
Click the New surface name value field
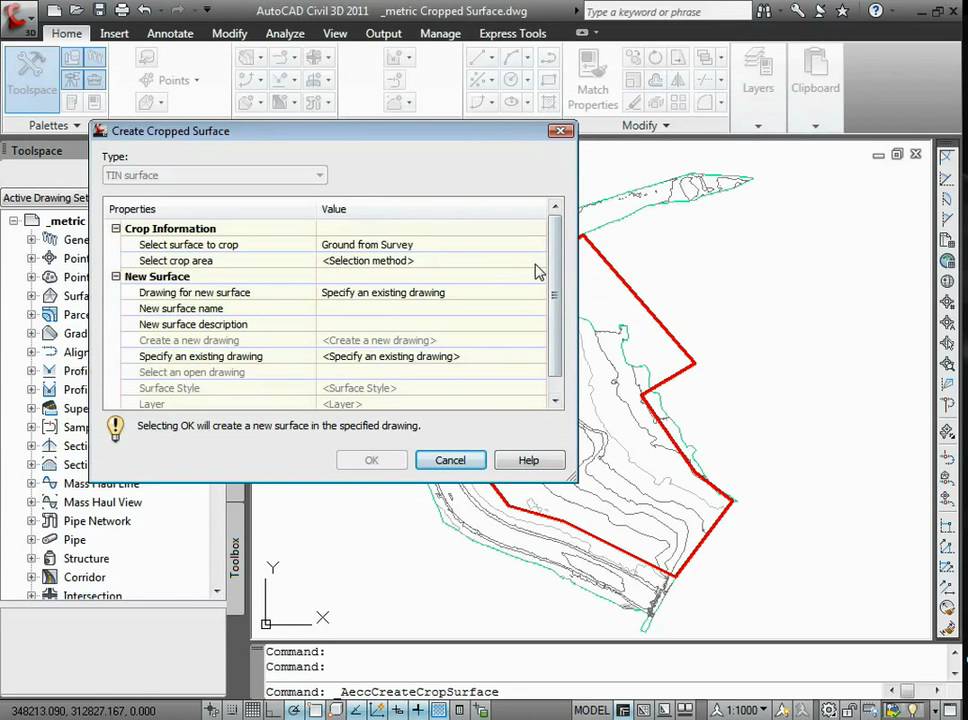coord(431,308)
